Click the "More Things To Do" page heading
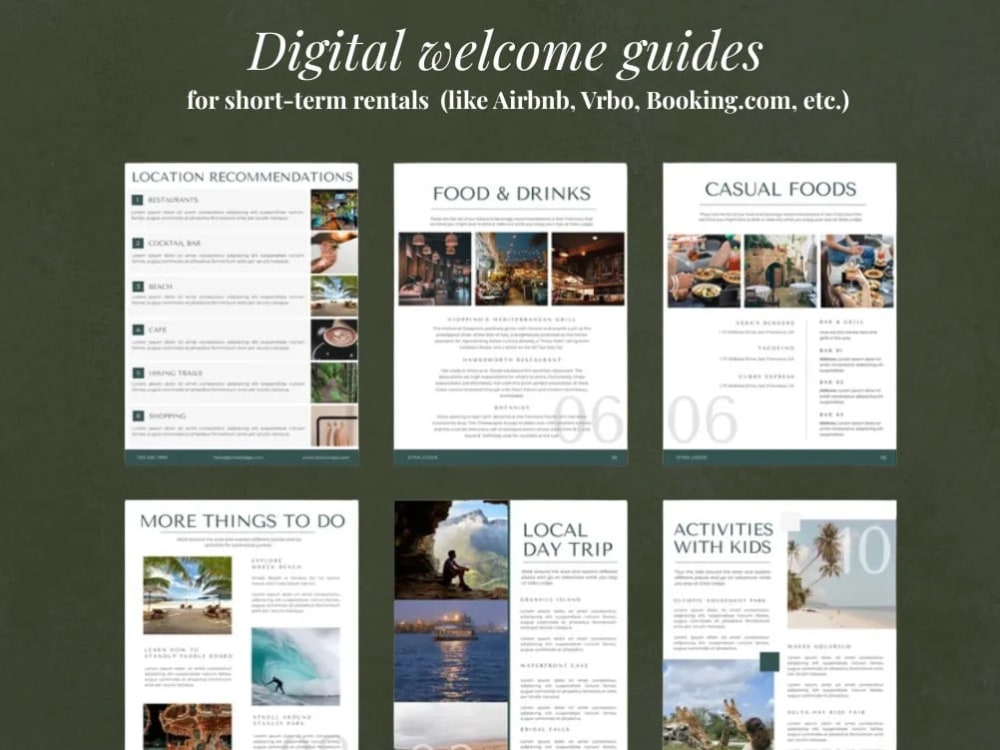This screenshot has height=750, width=1000. (x=242, y=521)
